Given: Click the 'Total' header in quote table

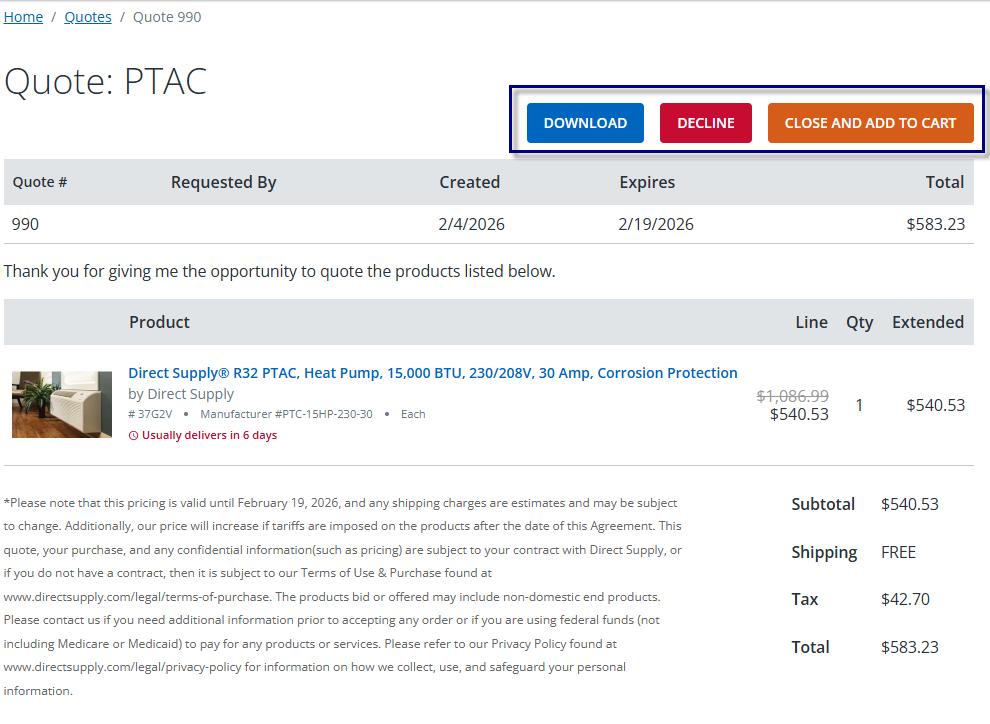Looking at the screenshot, I should [945, 182].
